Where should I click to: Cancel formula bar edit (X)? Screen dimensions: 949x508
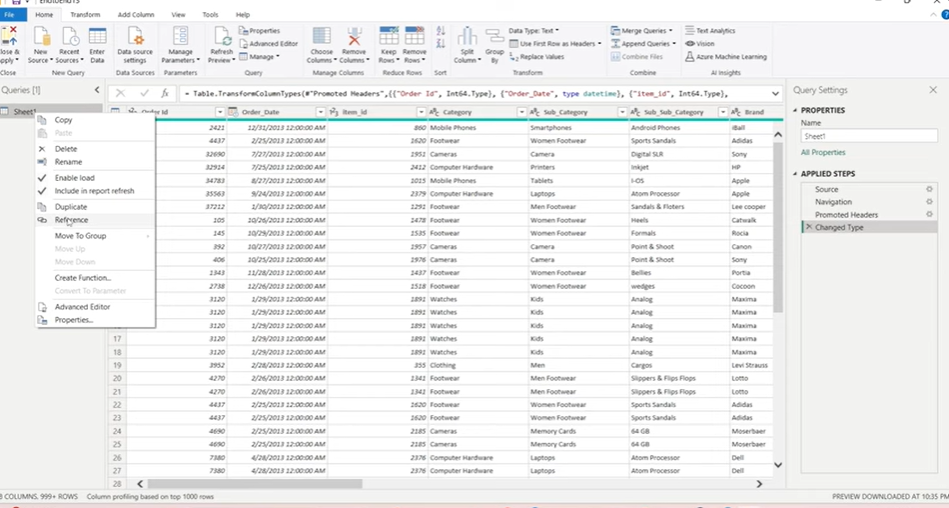[120, 93]
